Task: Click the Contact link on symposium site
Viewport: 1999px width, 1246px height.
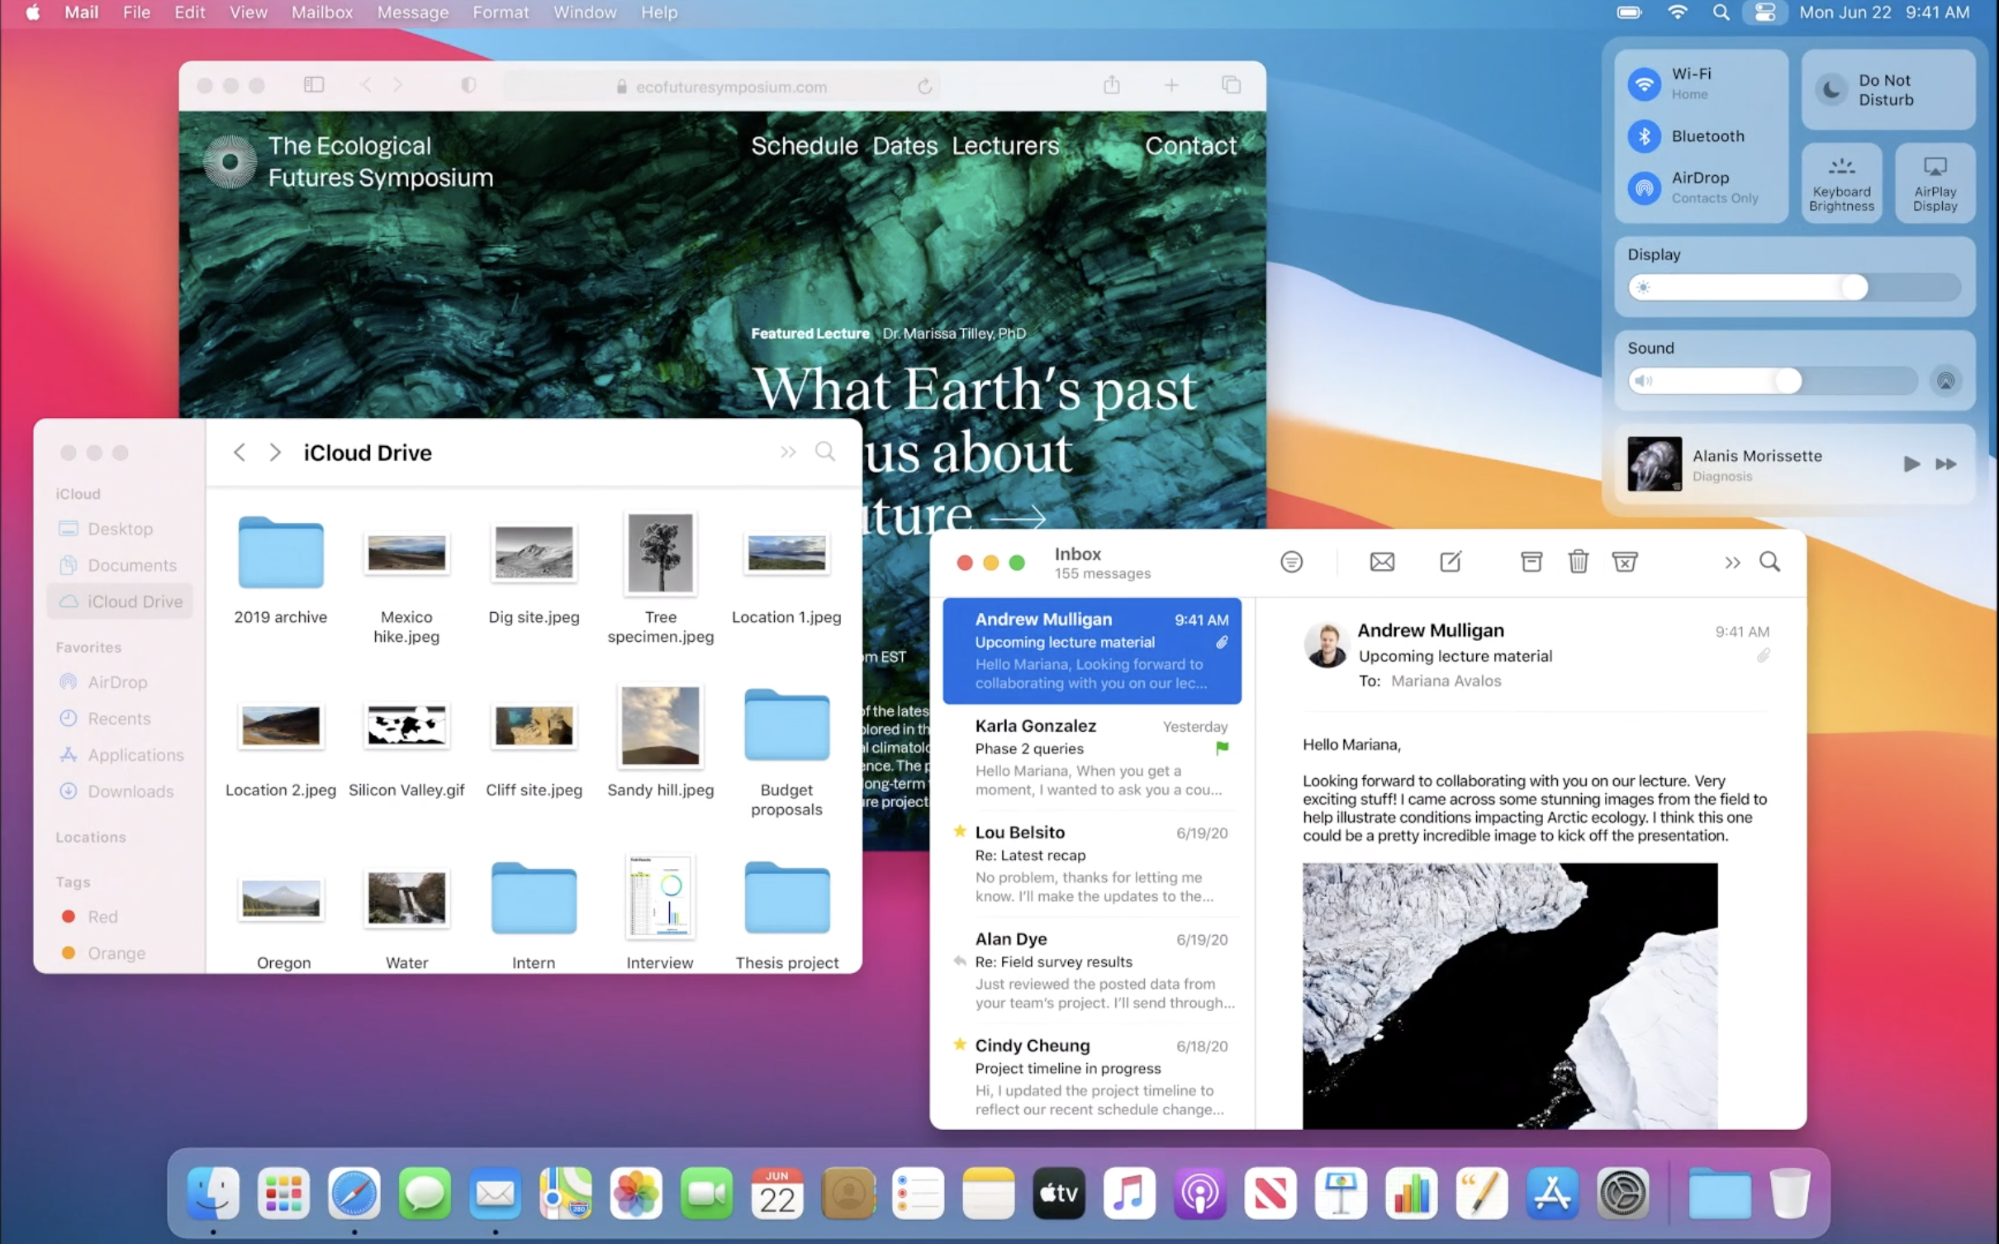Action: coord(1190,145)
